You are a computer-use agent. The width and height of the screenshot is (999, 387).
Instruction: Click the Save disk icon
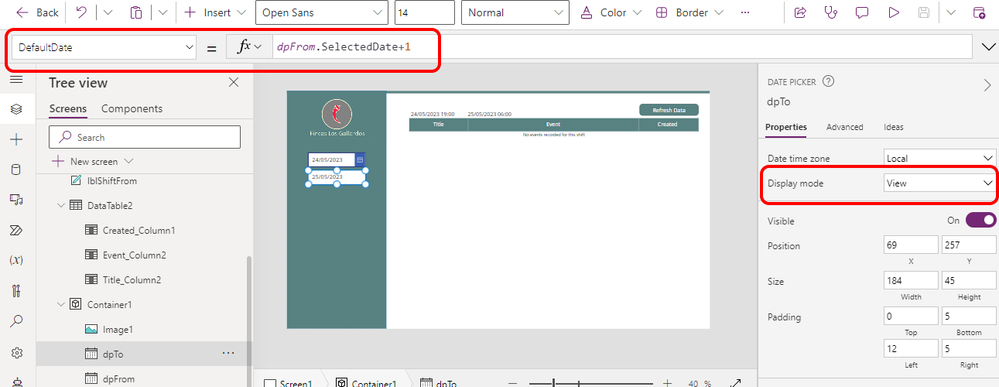(x=923, y=12)
